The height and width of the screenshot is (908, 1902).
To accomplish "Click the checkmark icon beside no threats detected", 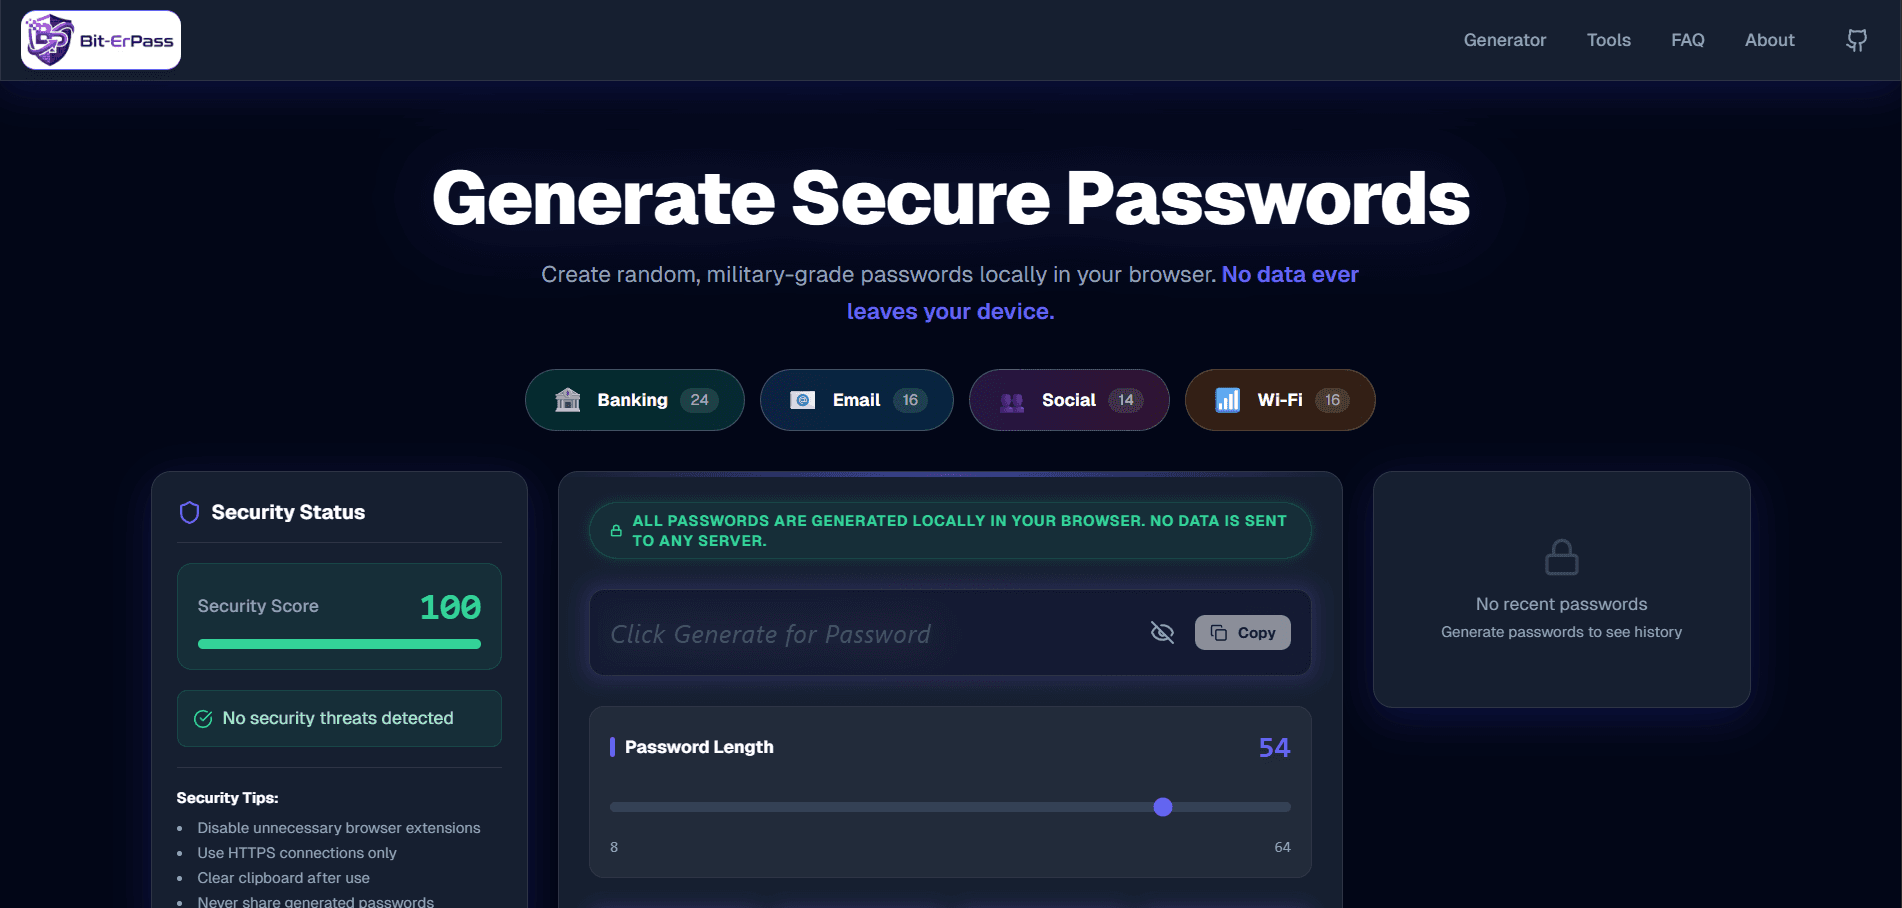I will (x=205, y=718).
